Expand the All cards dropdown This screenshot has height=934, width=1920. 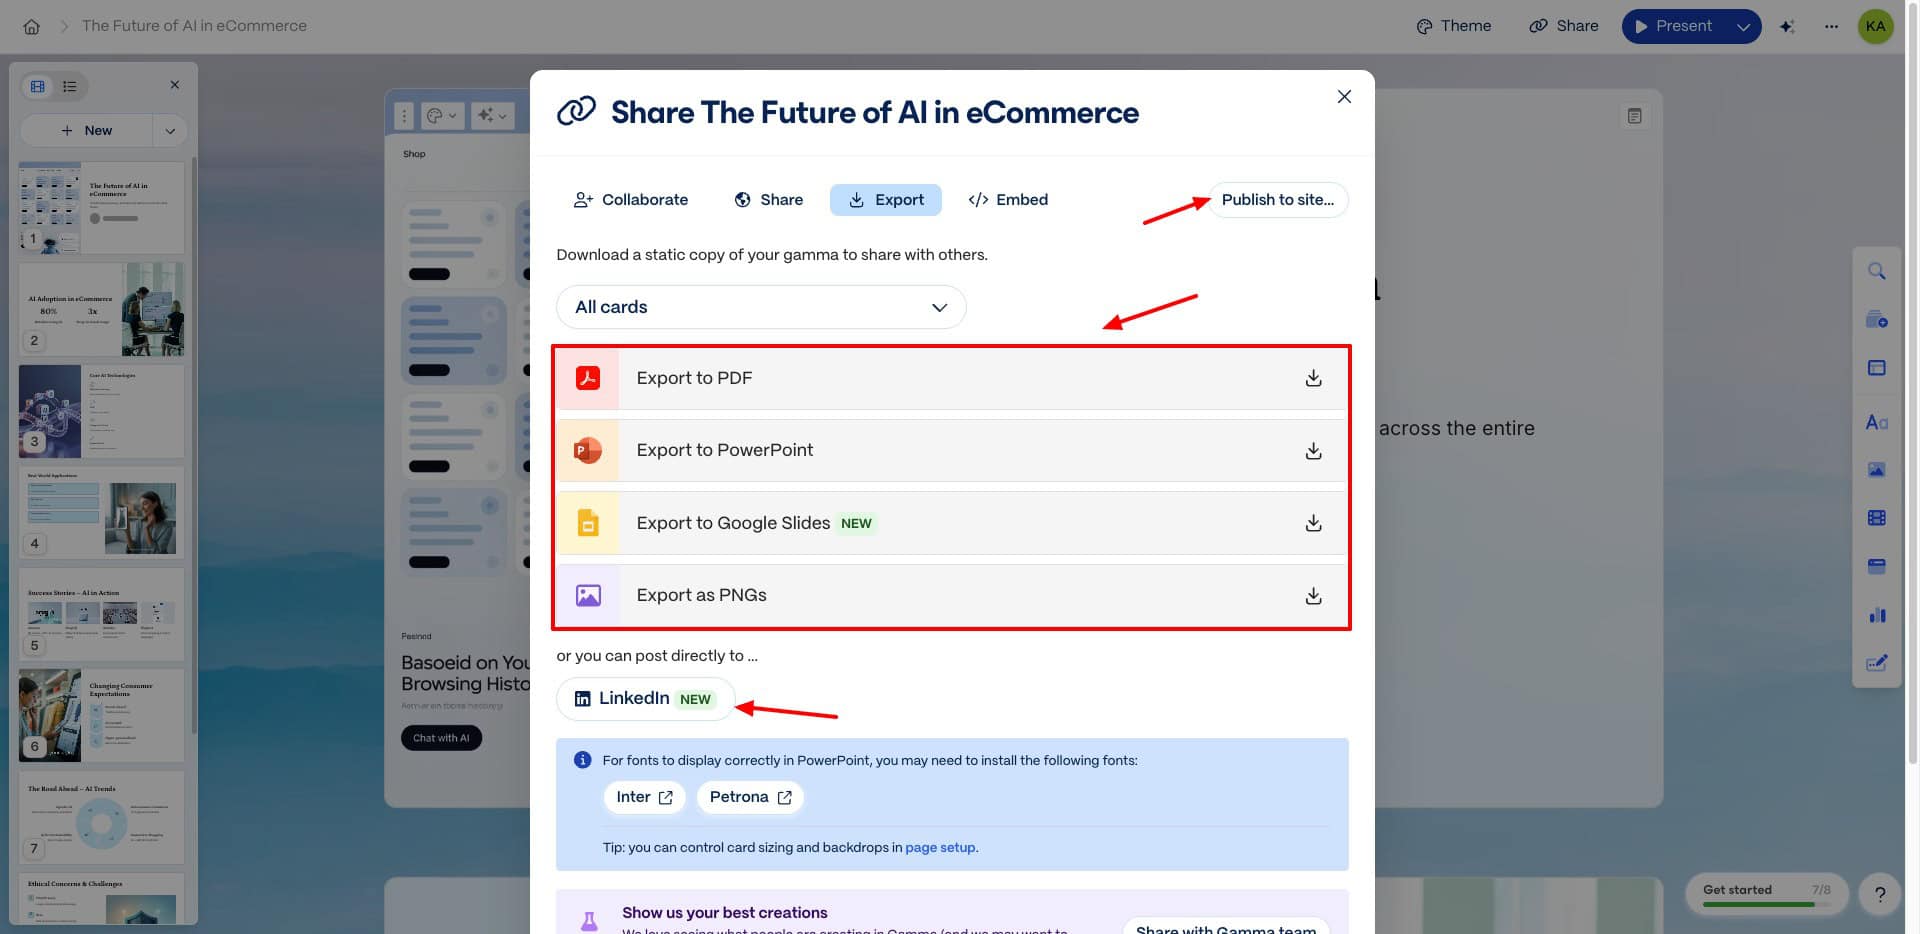(x=760, y=307)
